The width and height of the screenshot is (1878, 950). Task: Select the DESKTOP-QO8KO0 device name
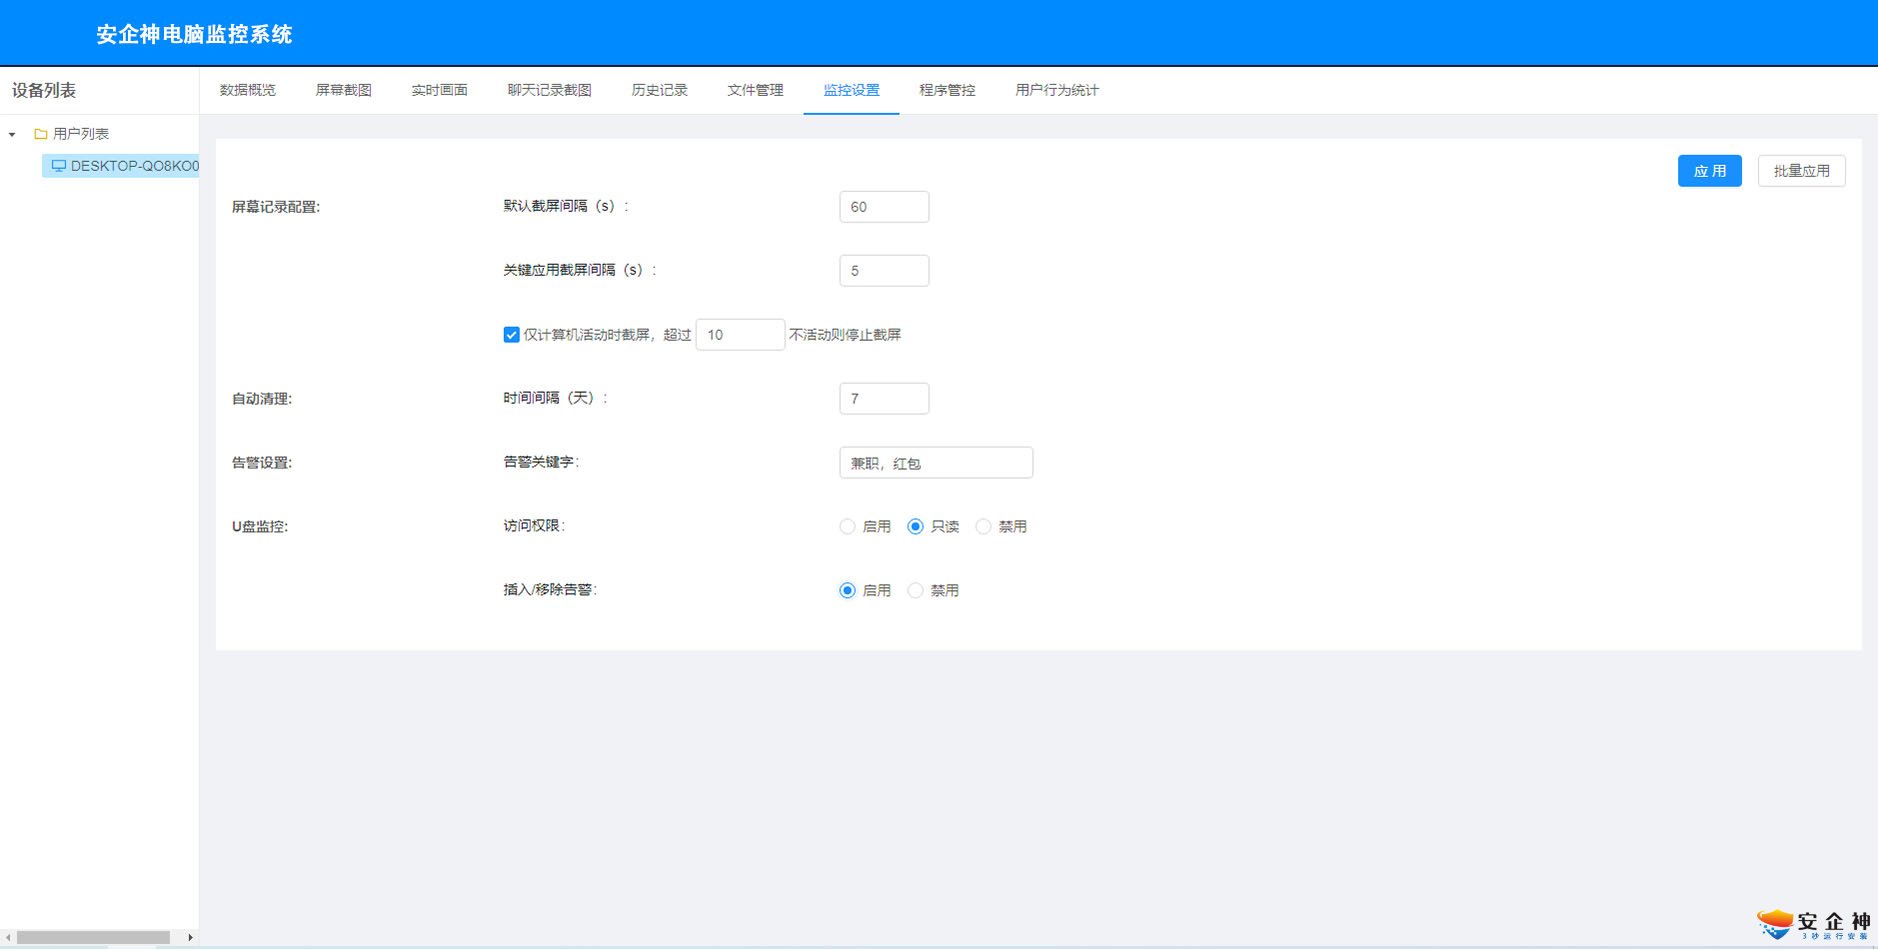134,166
